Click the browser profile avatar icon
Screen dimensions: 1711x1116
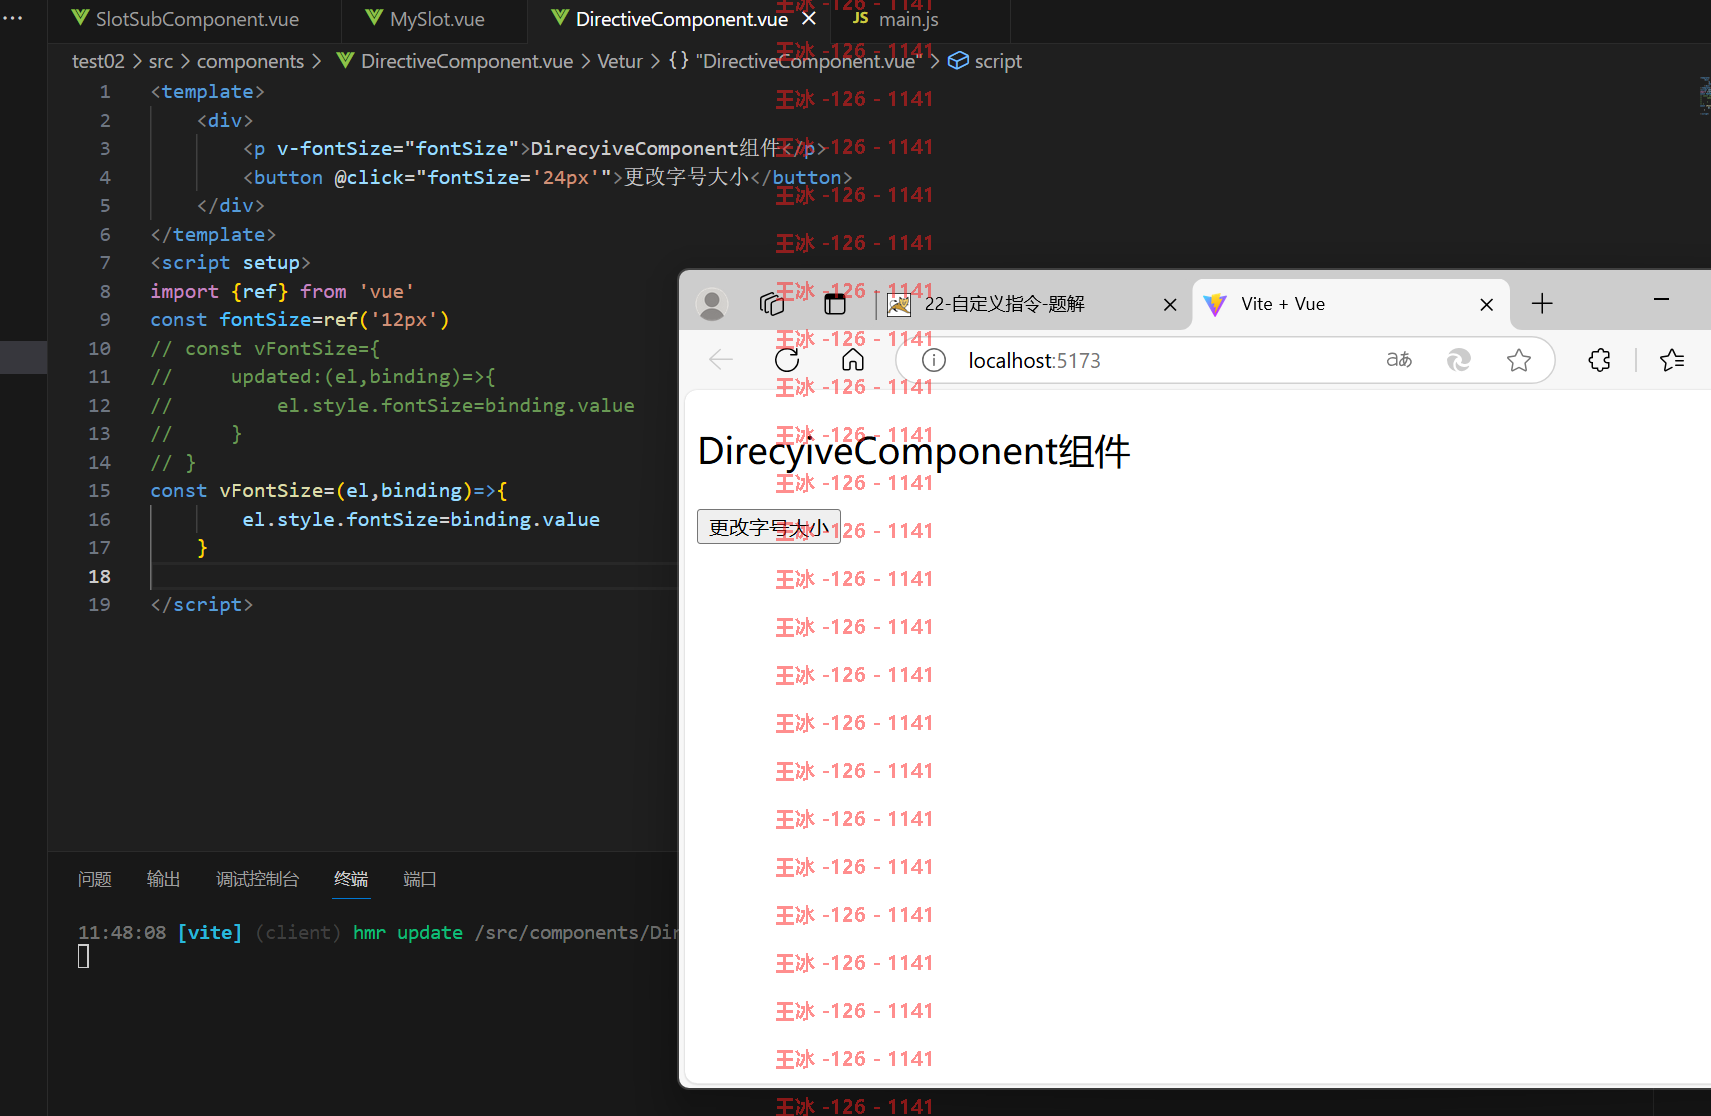click(712, 304)
